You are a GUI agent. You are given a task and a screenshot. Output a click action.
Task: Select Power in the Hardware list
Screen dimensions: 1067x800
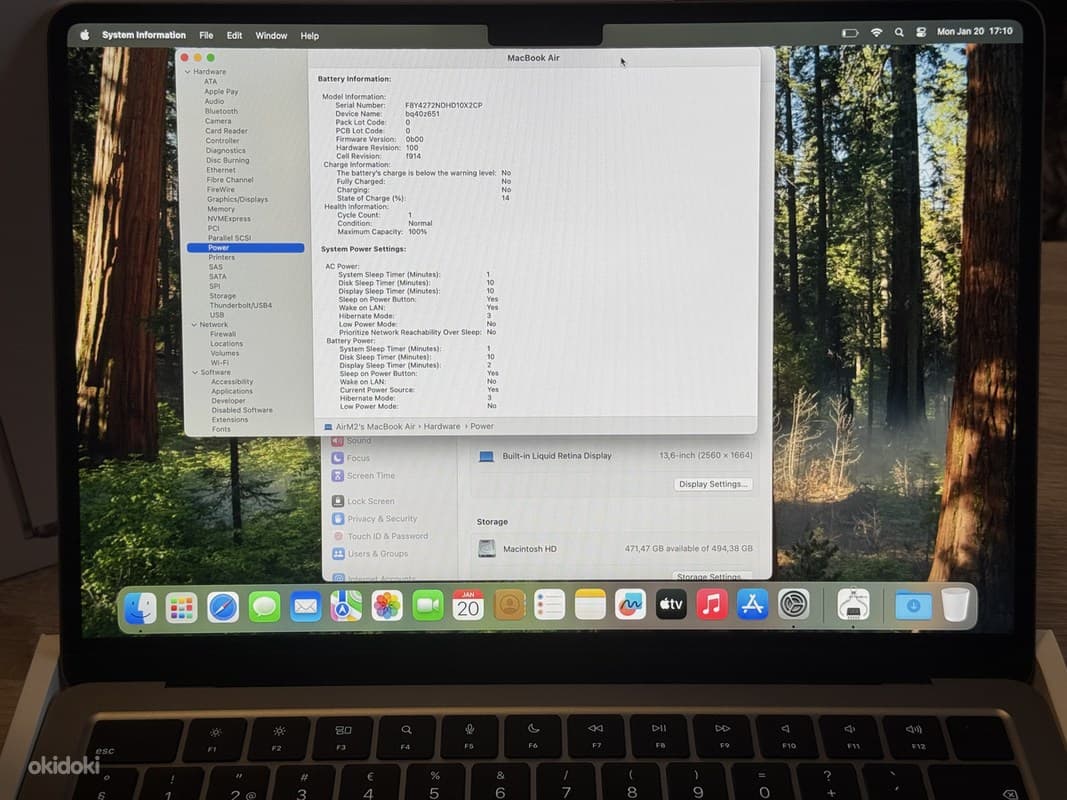pos(246,248)
